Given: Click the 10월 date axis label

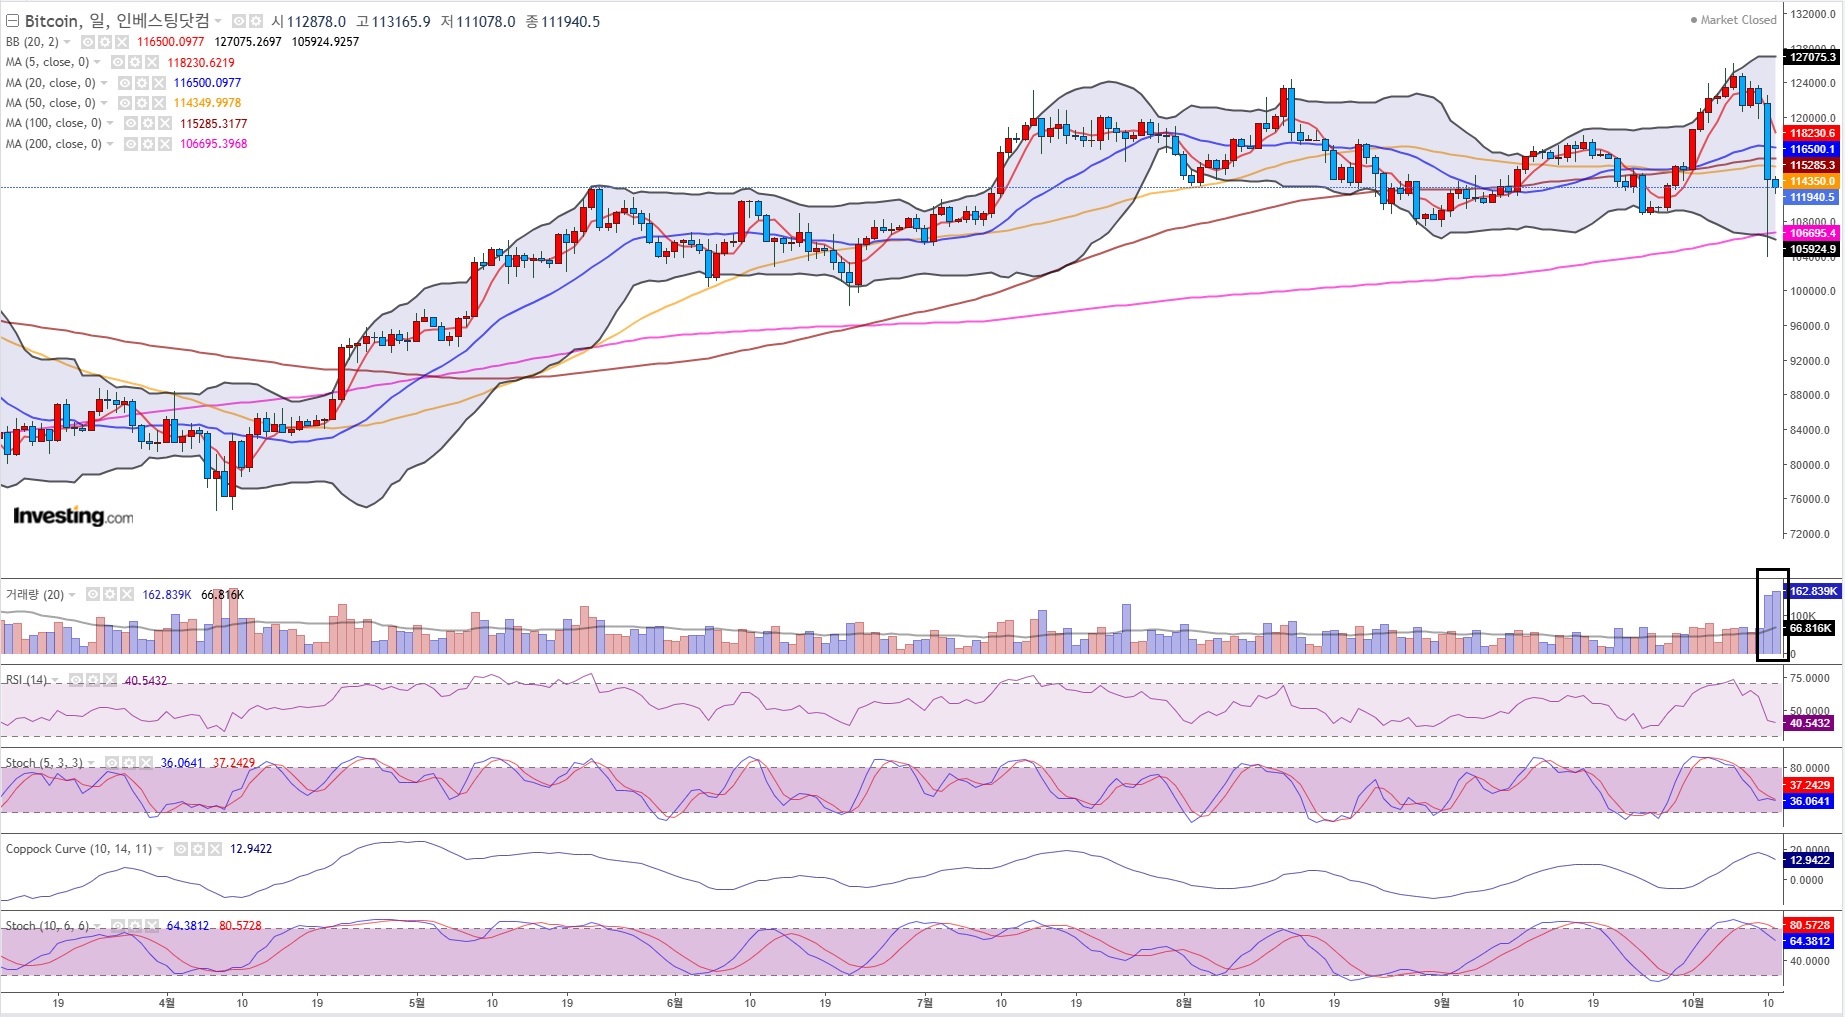Looking at the screenshot, I should (1692, 1002).
